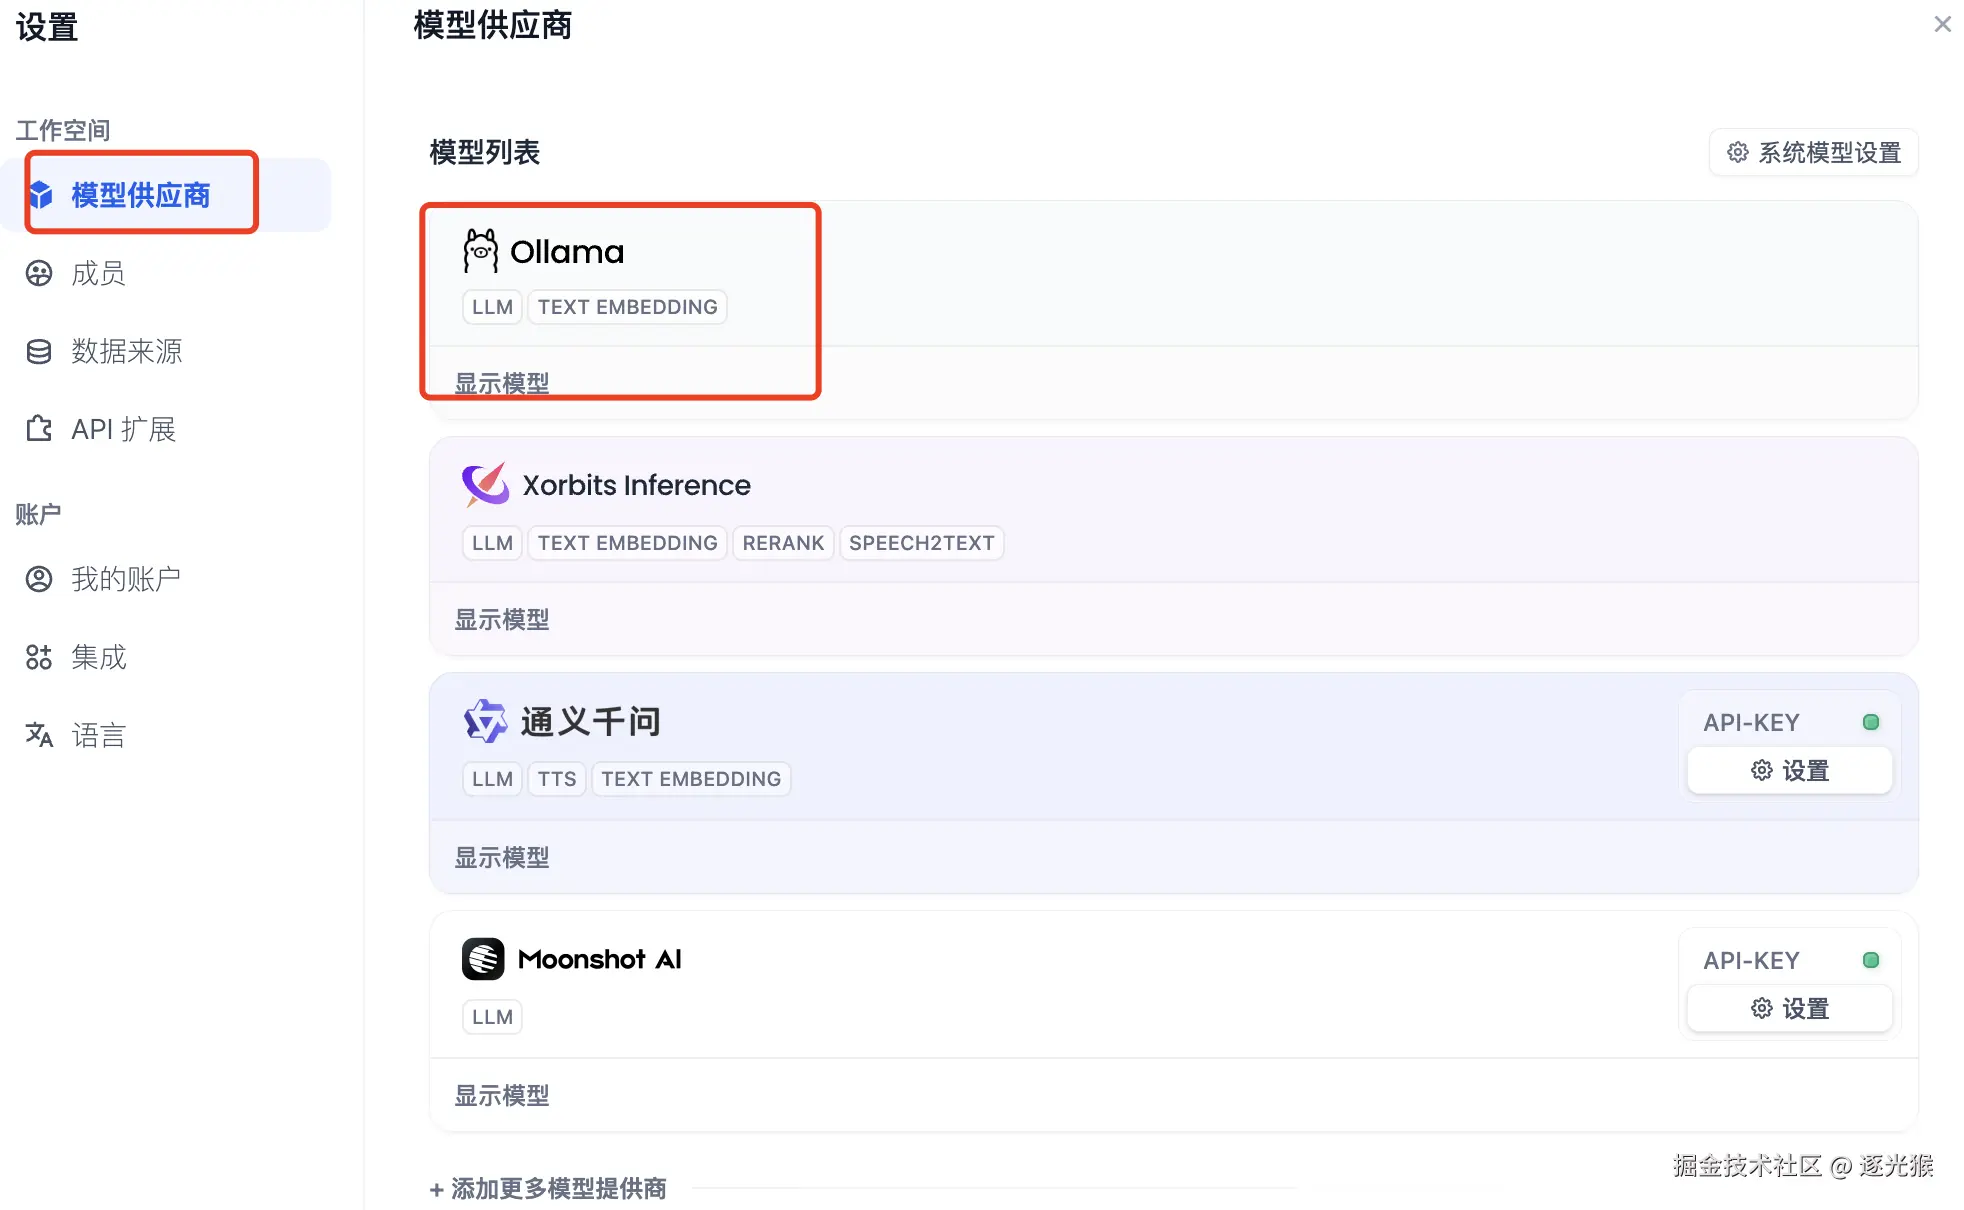1964x1210 pixels.
Task: Open 我的账户 account section
Action: 125,579
